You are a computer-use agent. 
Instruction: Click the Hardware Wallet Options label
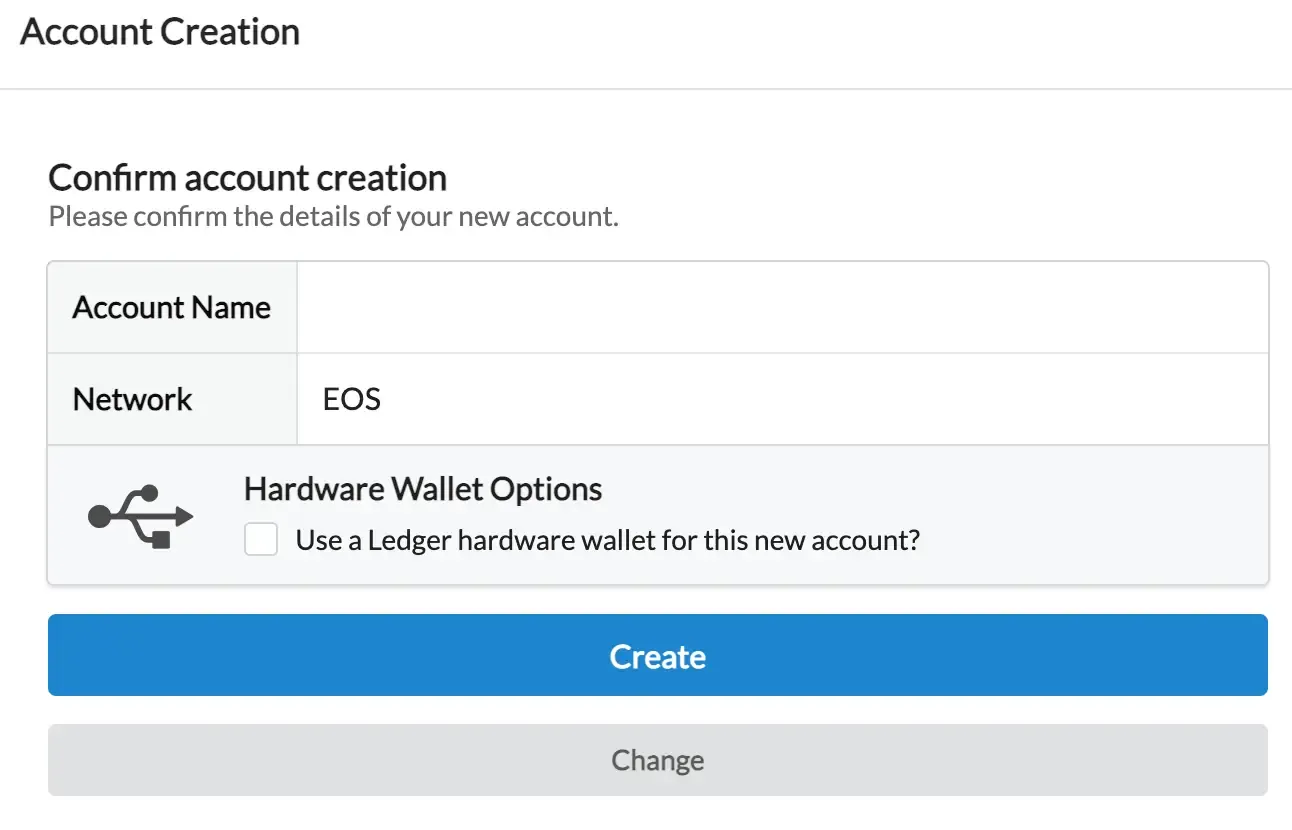[422, 488]
